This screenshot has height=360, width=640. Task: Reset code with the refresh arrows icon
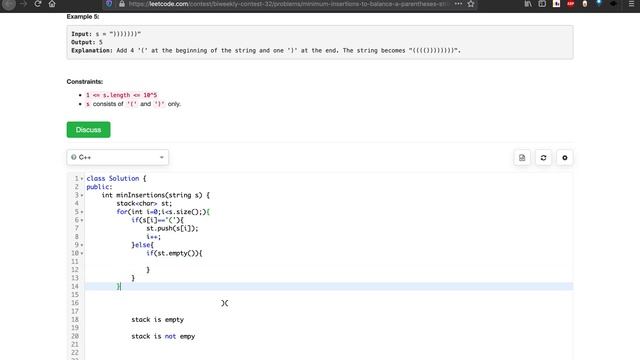(543, 158)
